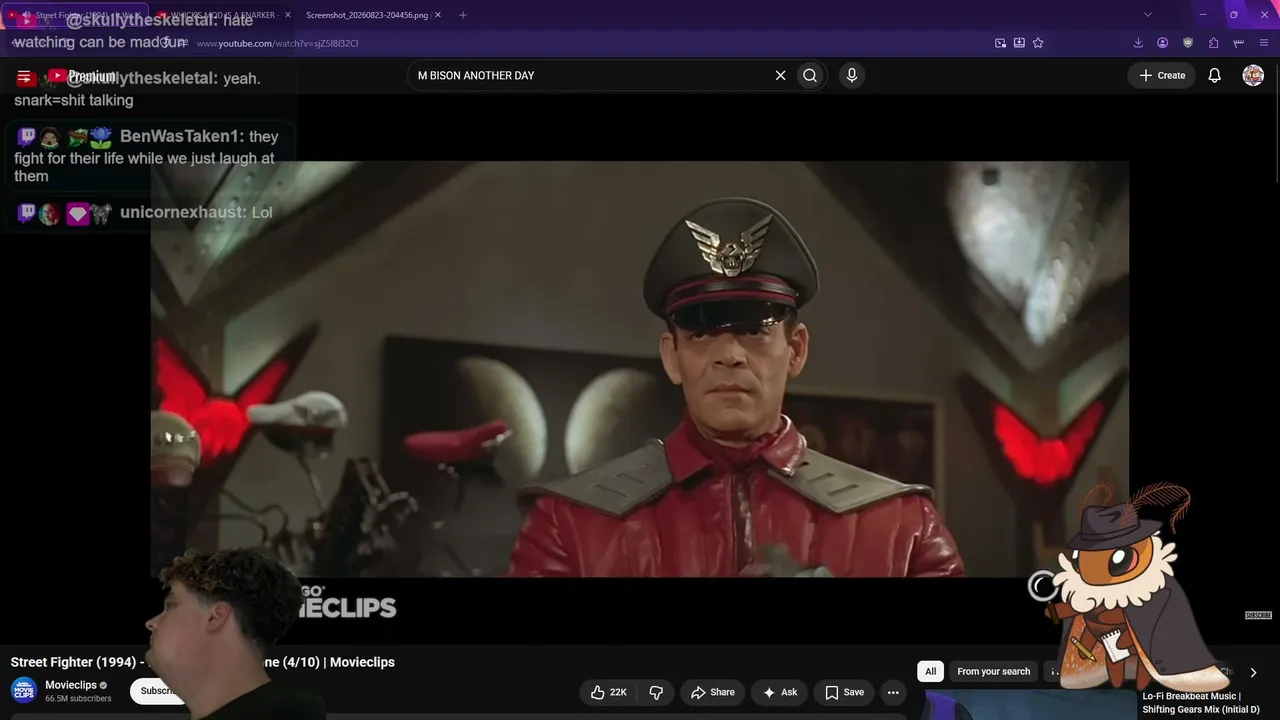Save the video to a playlist
The width and height of the screenshot is (1280, 720).
[x=845, y=692]
